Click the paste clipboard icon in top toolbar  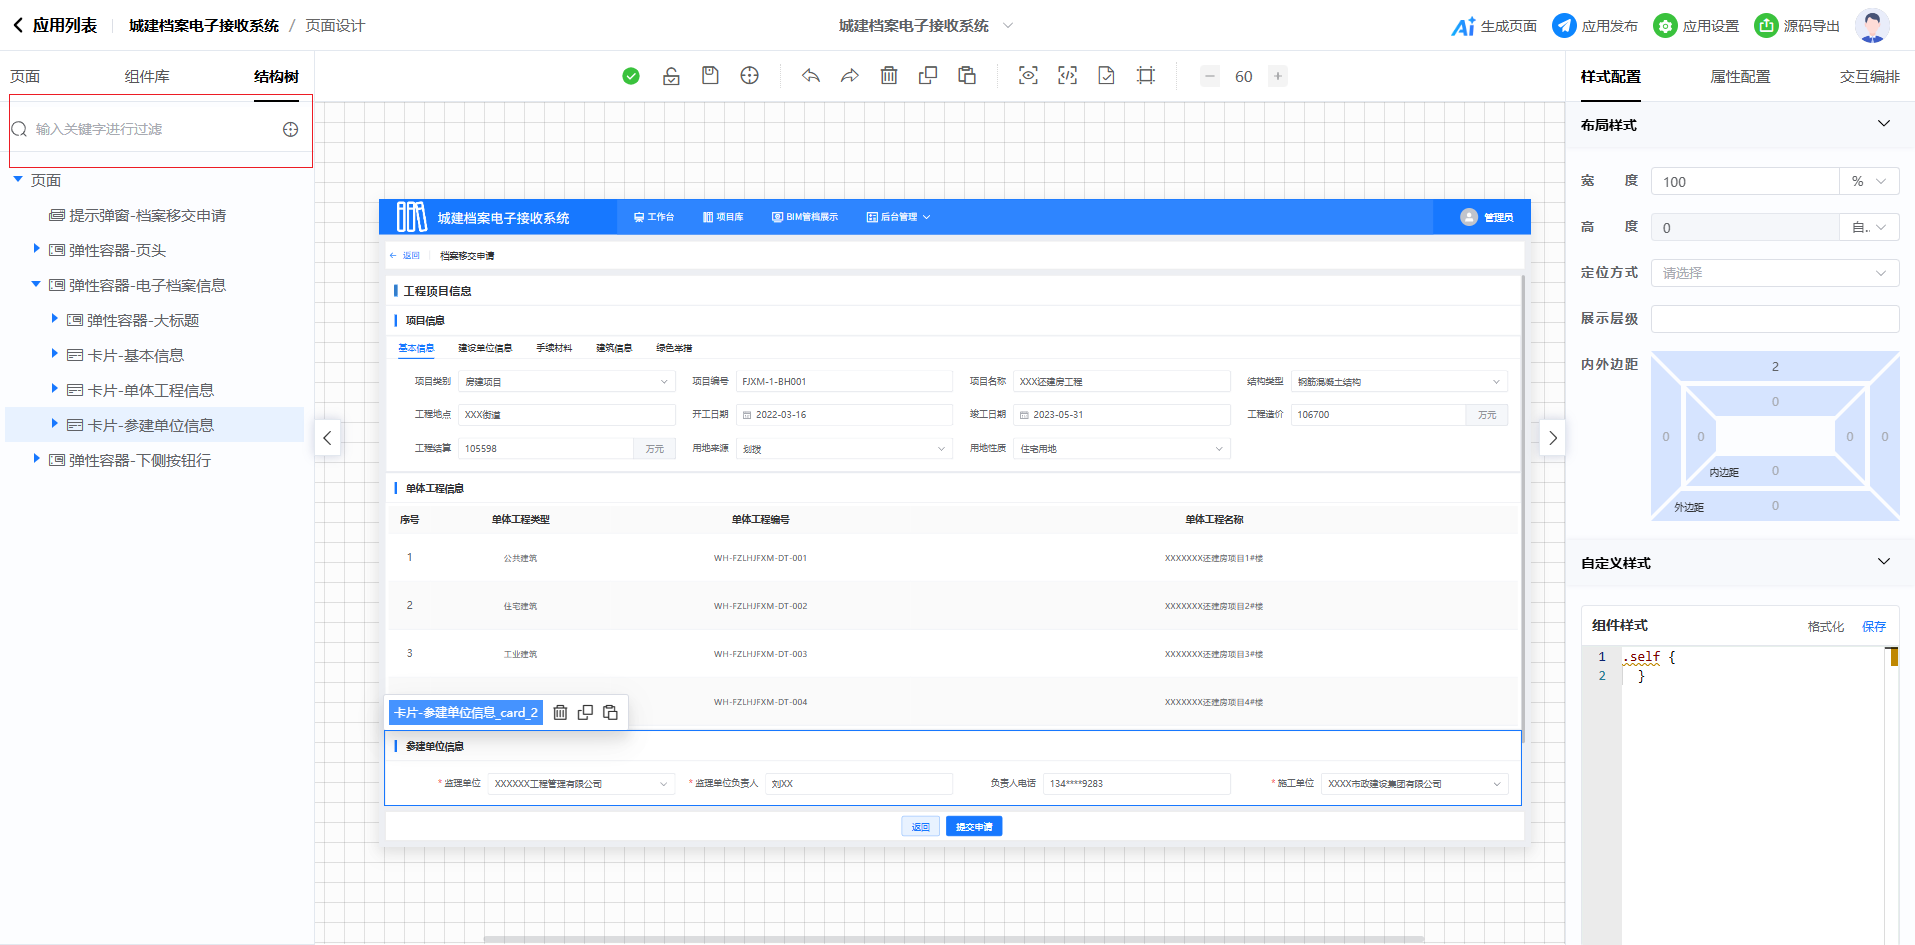966,76
